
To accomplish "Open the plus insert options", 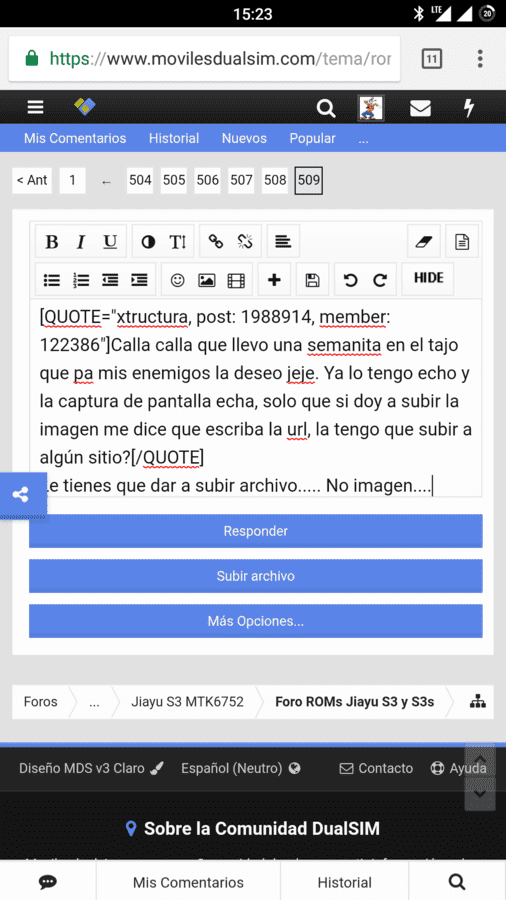I will 274,280.
